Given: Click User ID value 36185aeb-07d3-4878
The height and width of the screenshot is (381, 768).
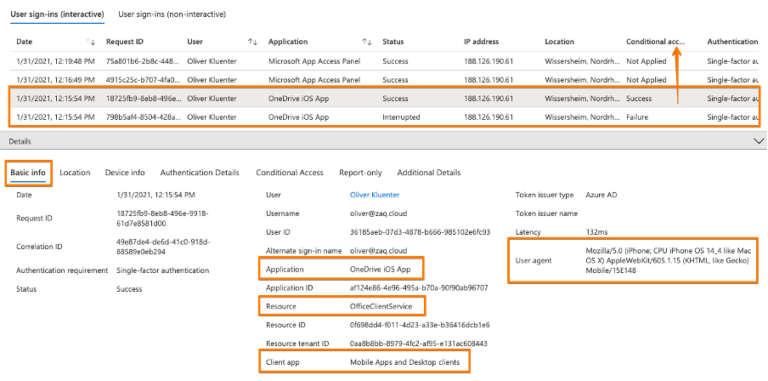Looking at the screenshot, I should [x=420, y=232].
